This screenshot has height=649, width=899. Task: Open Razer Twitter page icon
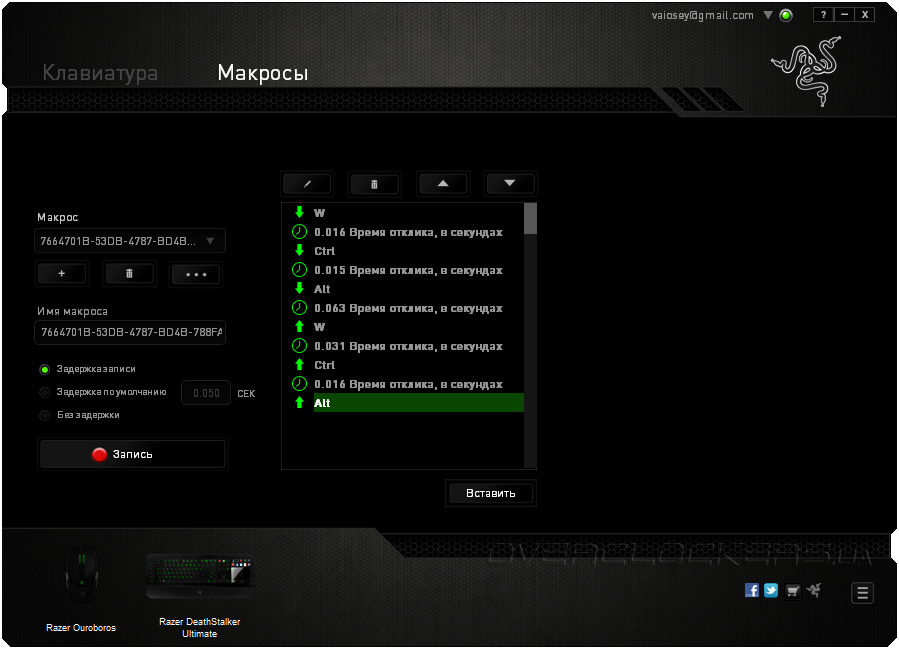pyautogui.click(x=771, y=590)
